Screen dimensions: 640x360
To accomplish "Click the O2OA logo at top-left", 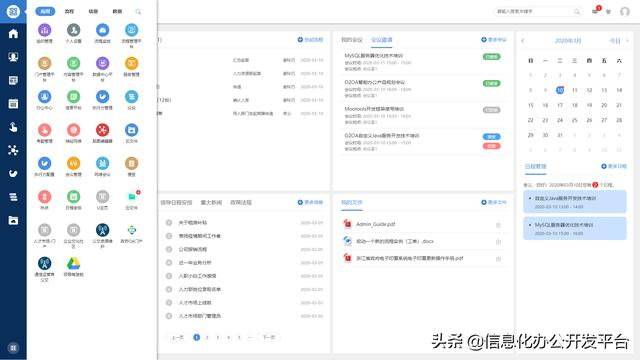I will pos(13,11).
